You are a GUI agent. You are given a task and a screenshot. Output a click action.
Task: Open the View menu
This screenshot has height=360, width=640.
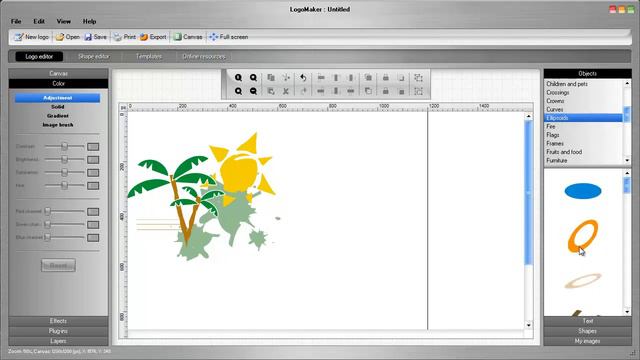coord(63,21)
